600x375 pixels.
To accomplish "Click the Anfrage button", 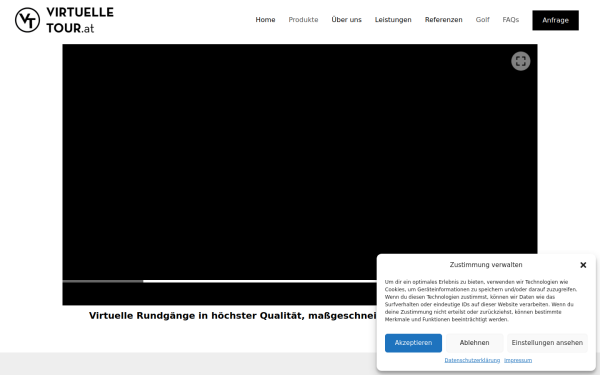I will (x=555, y=20).
